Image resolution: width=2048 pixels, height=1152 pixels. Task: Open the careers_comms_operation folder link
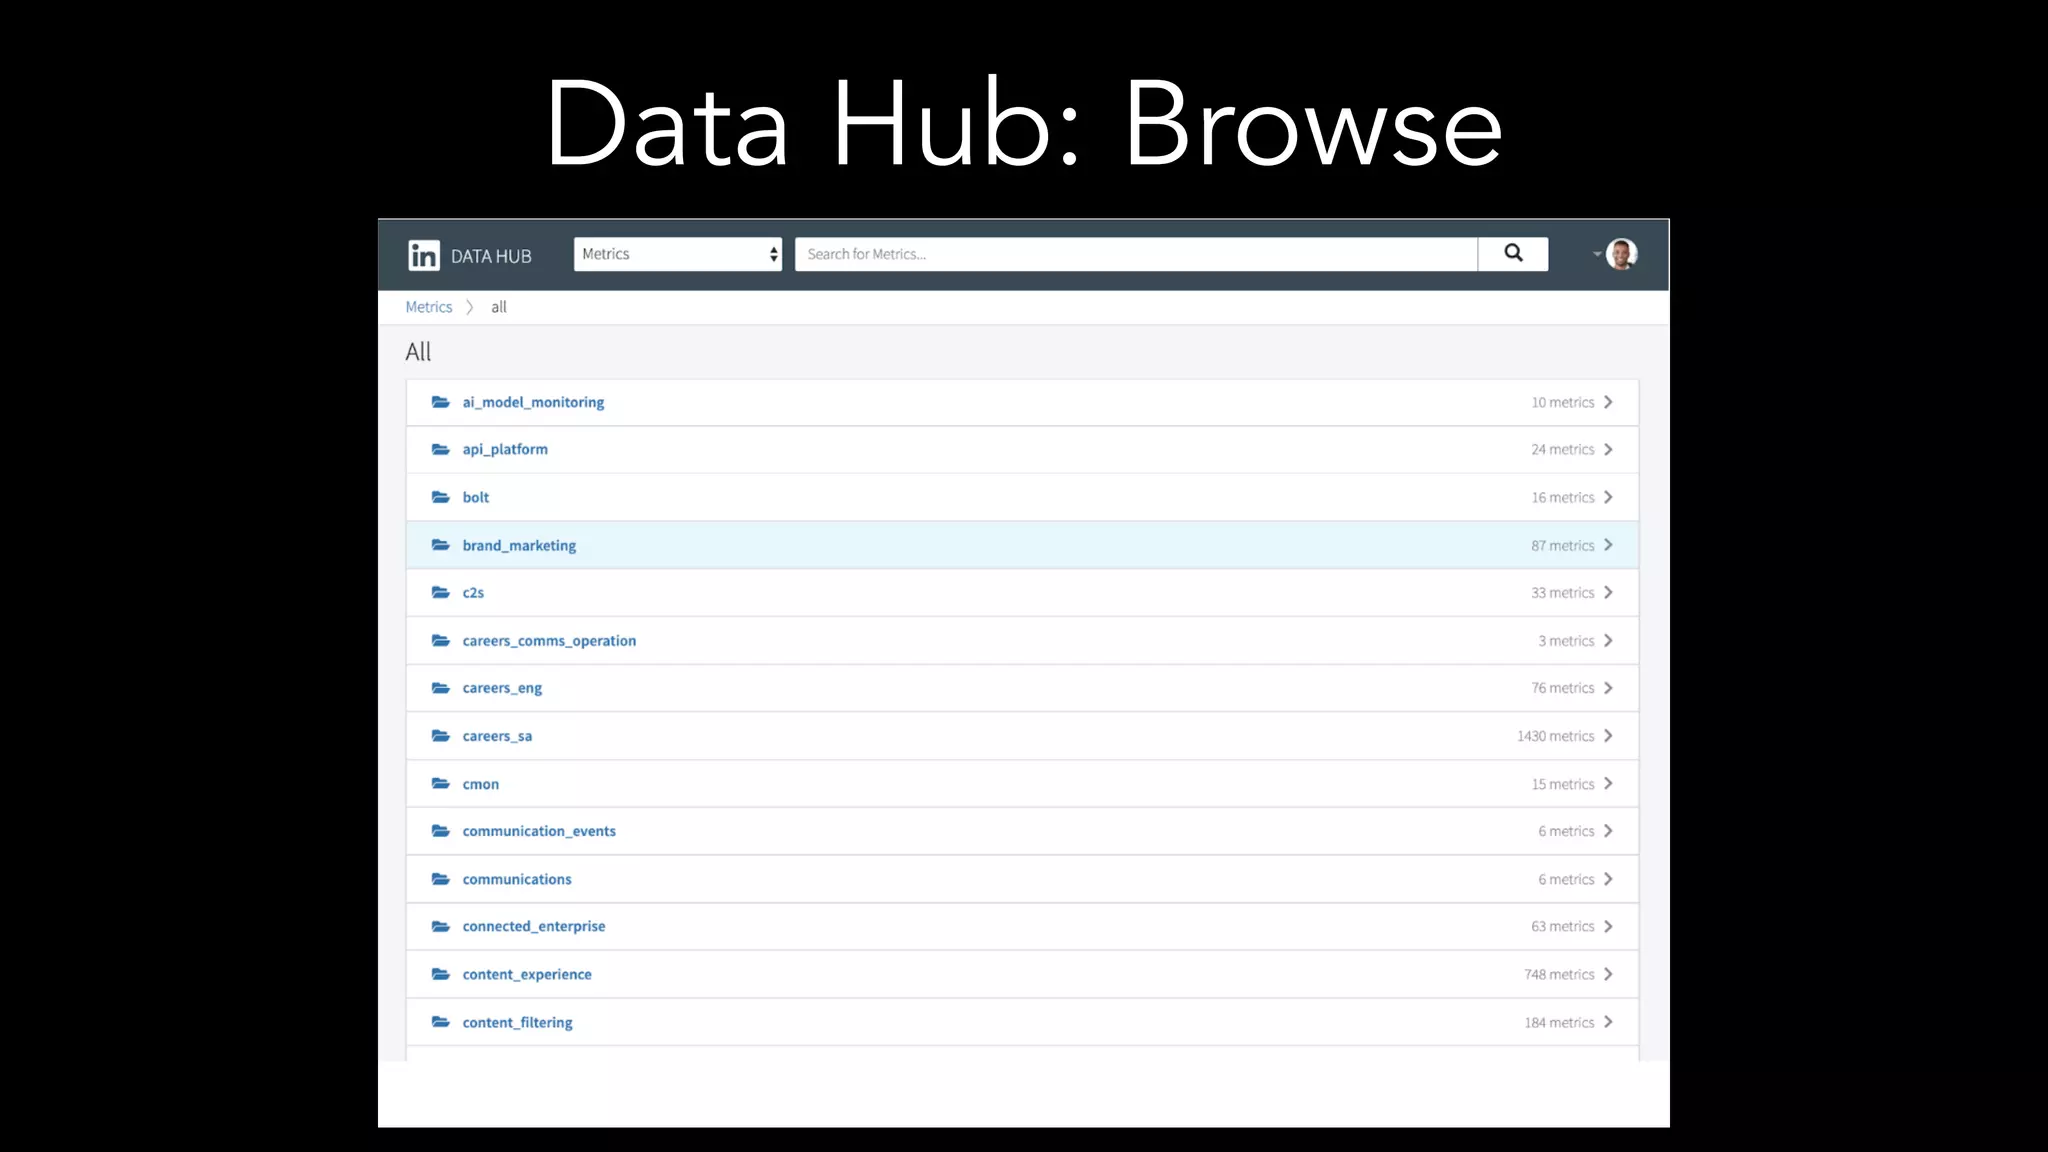coord(549,640)
